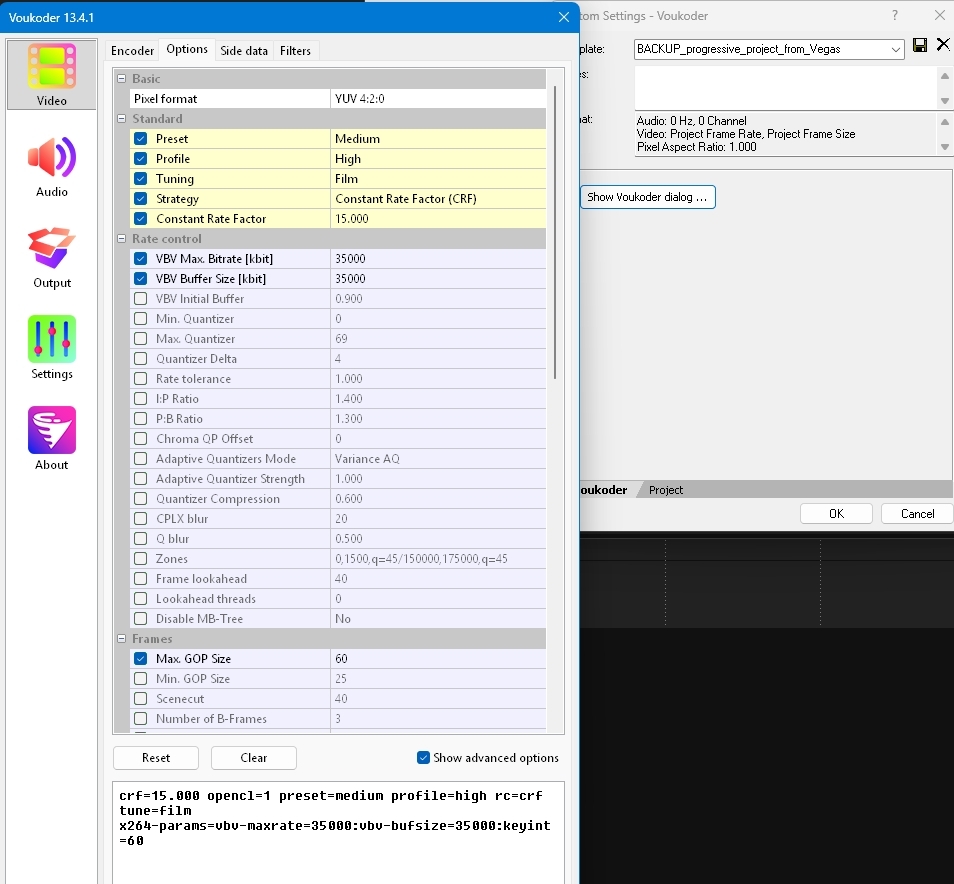Uncheck the Constant Rate Factor checkbox

[x=141, y=218]
